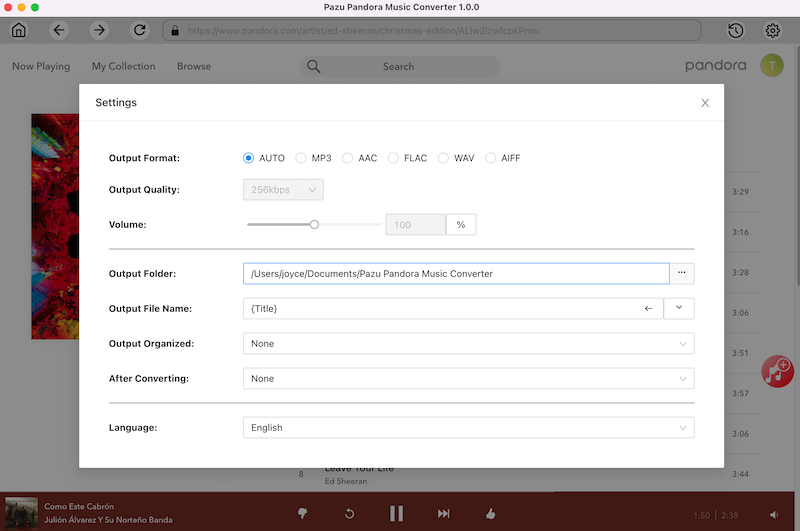Thumbs up the current song

[x=490, y=513]
